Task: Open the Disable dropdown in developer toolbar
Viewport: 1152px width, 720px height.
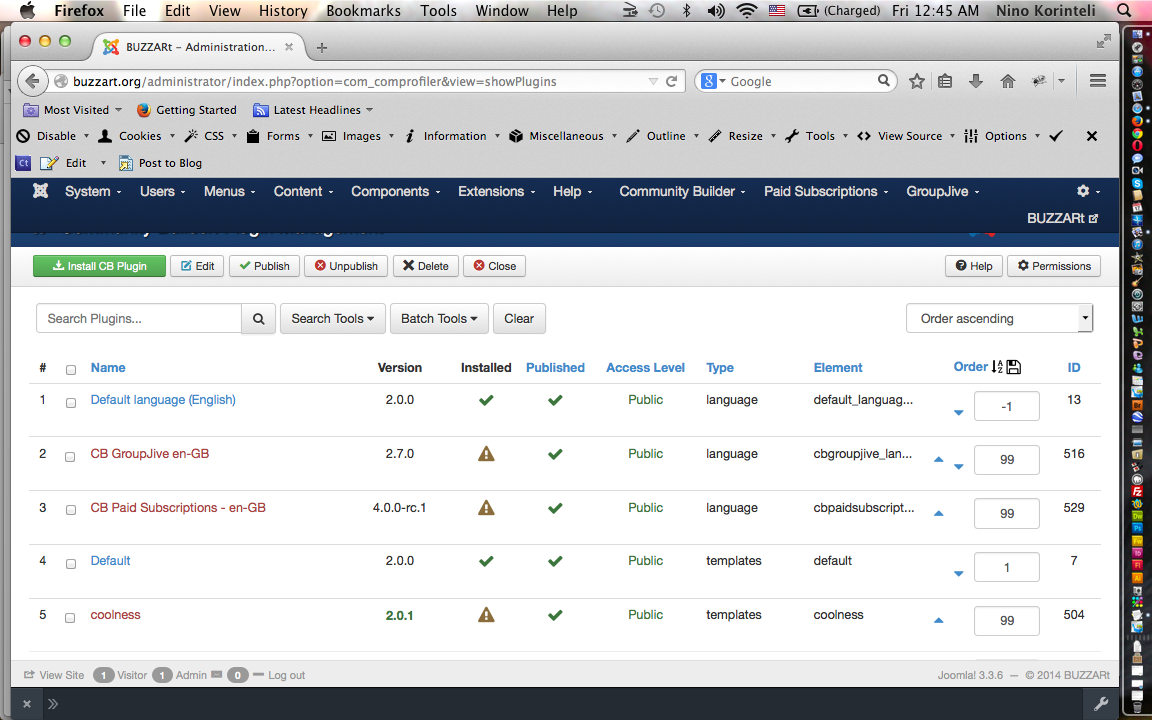Action: click(x=53, y=136)
